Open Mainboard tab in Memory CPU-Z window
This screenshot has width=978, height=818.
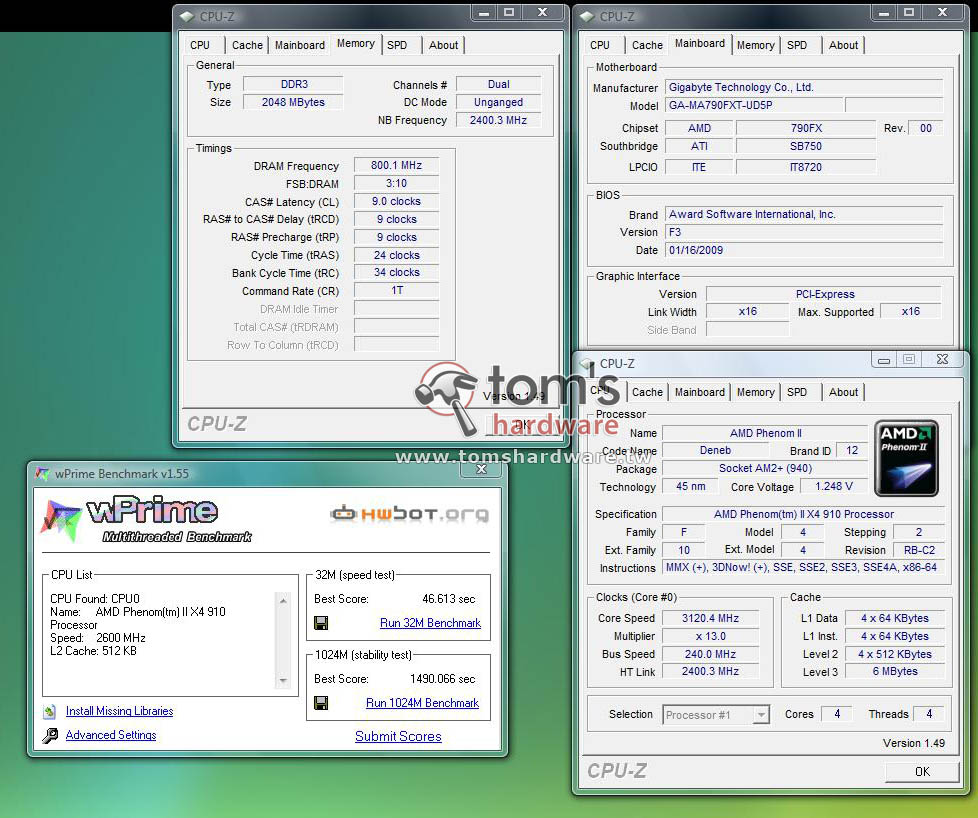pos(300,45)
